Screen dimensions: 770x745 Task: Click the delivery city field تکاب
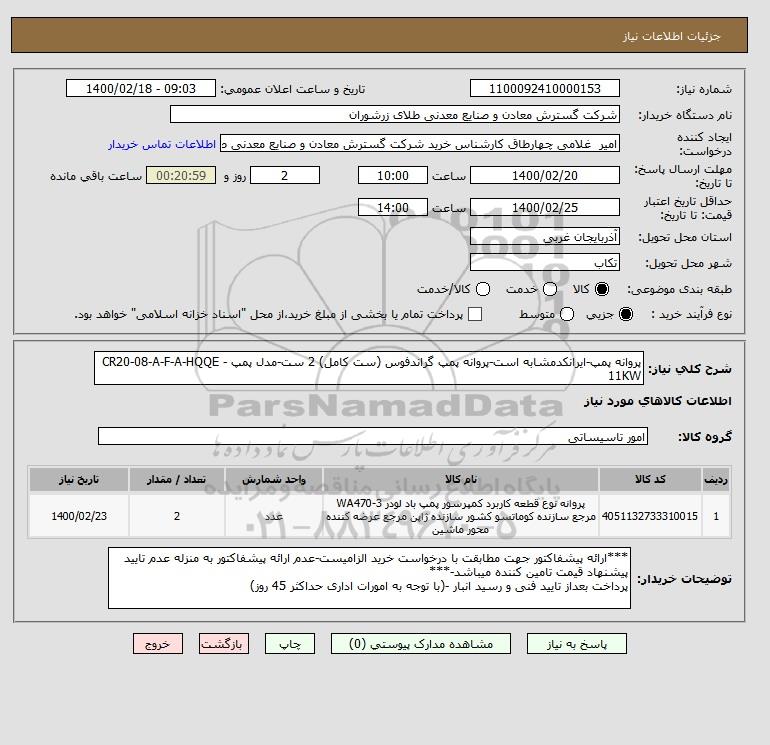click(x=545, y=263)
